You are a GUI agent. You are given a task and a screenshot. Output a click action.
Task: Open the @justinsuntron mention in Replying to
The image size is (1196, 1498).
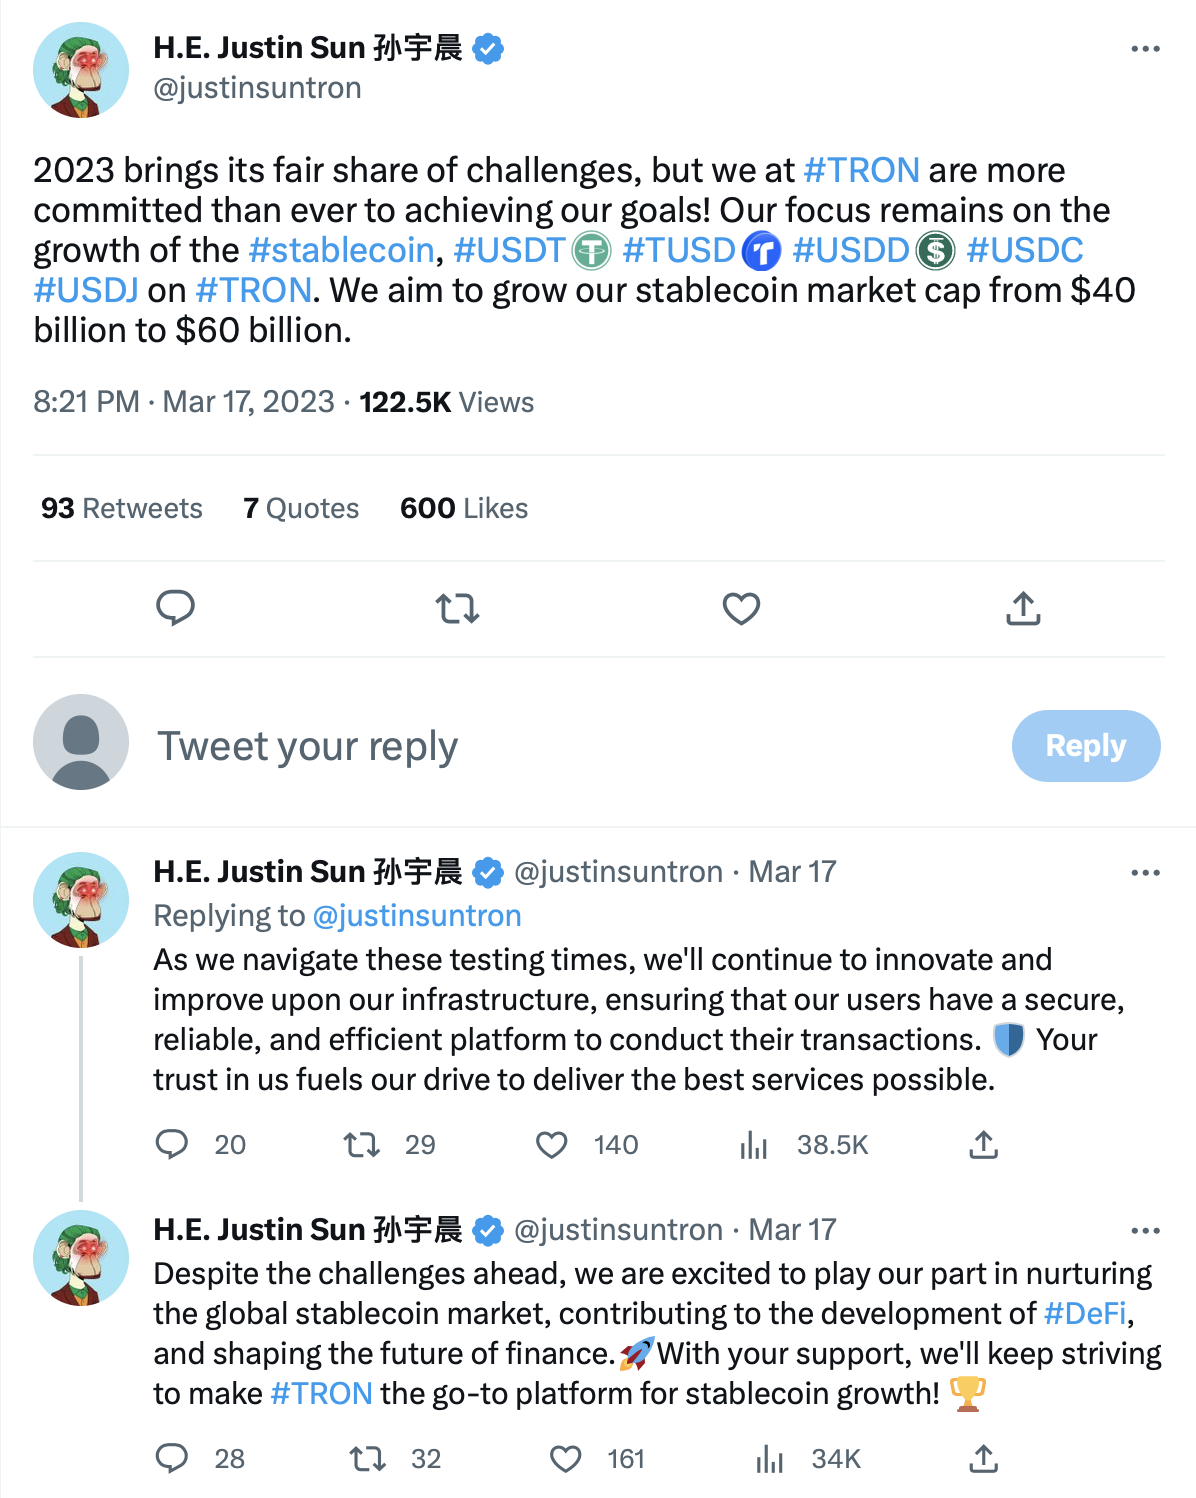coord(417,916)
